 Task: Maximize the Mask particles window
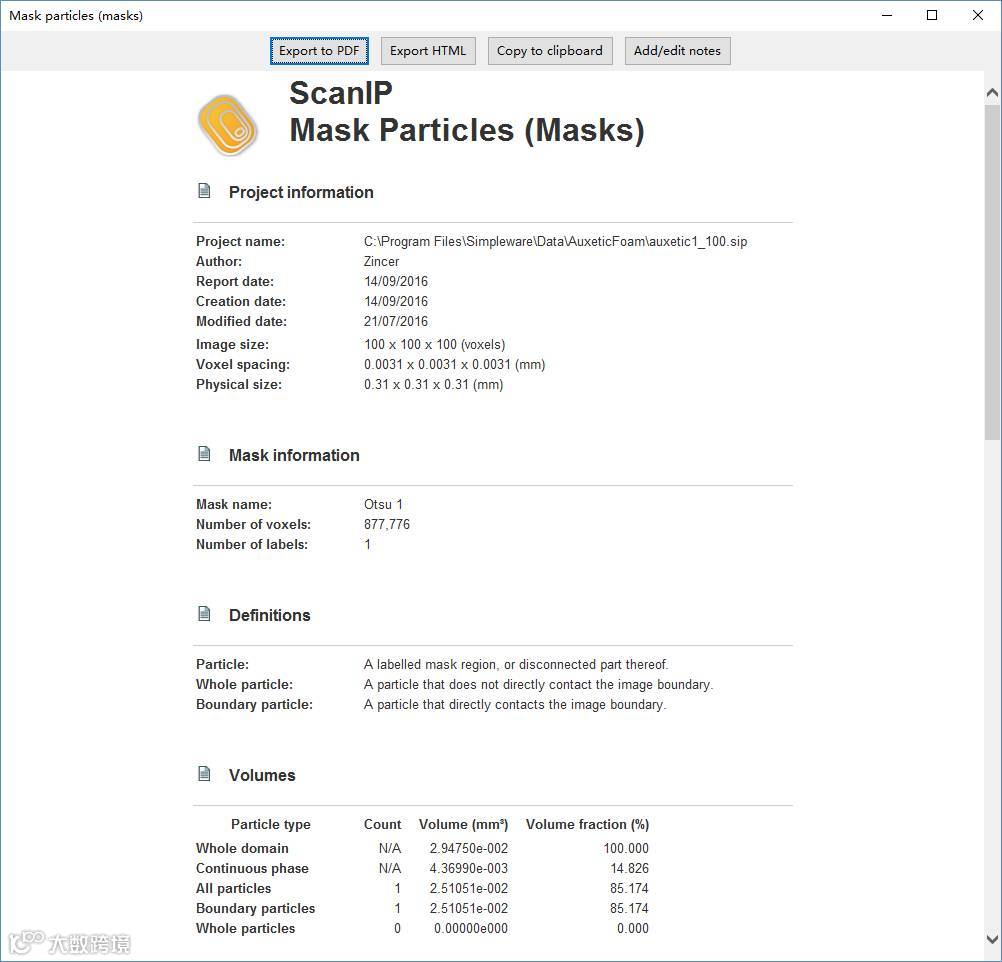tap(932, 15)
